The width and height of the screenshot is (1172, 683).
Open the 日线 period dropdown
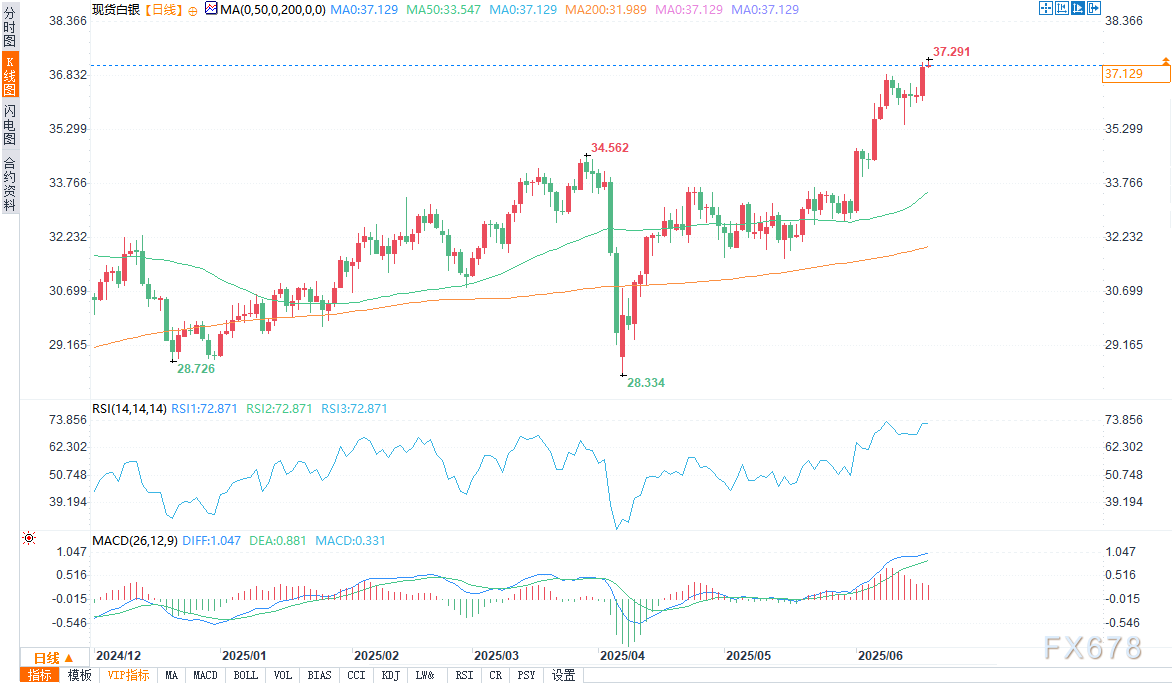coord(47,657)
